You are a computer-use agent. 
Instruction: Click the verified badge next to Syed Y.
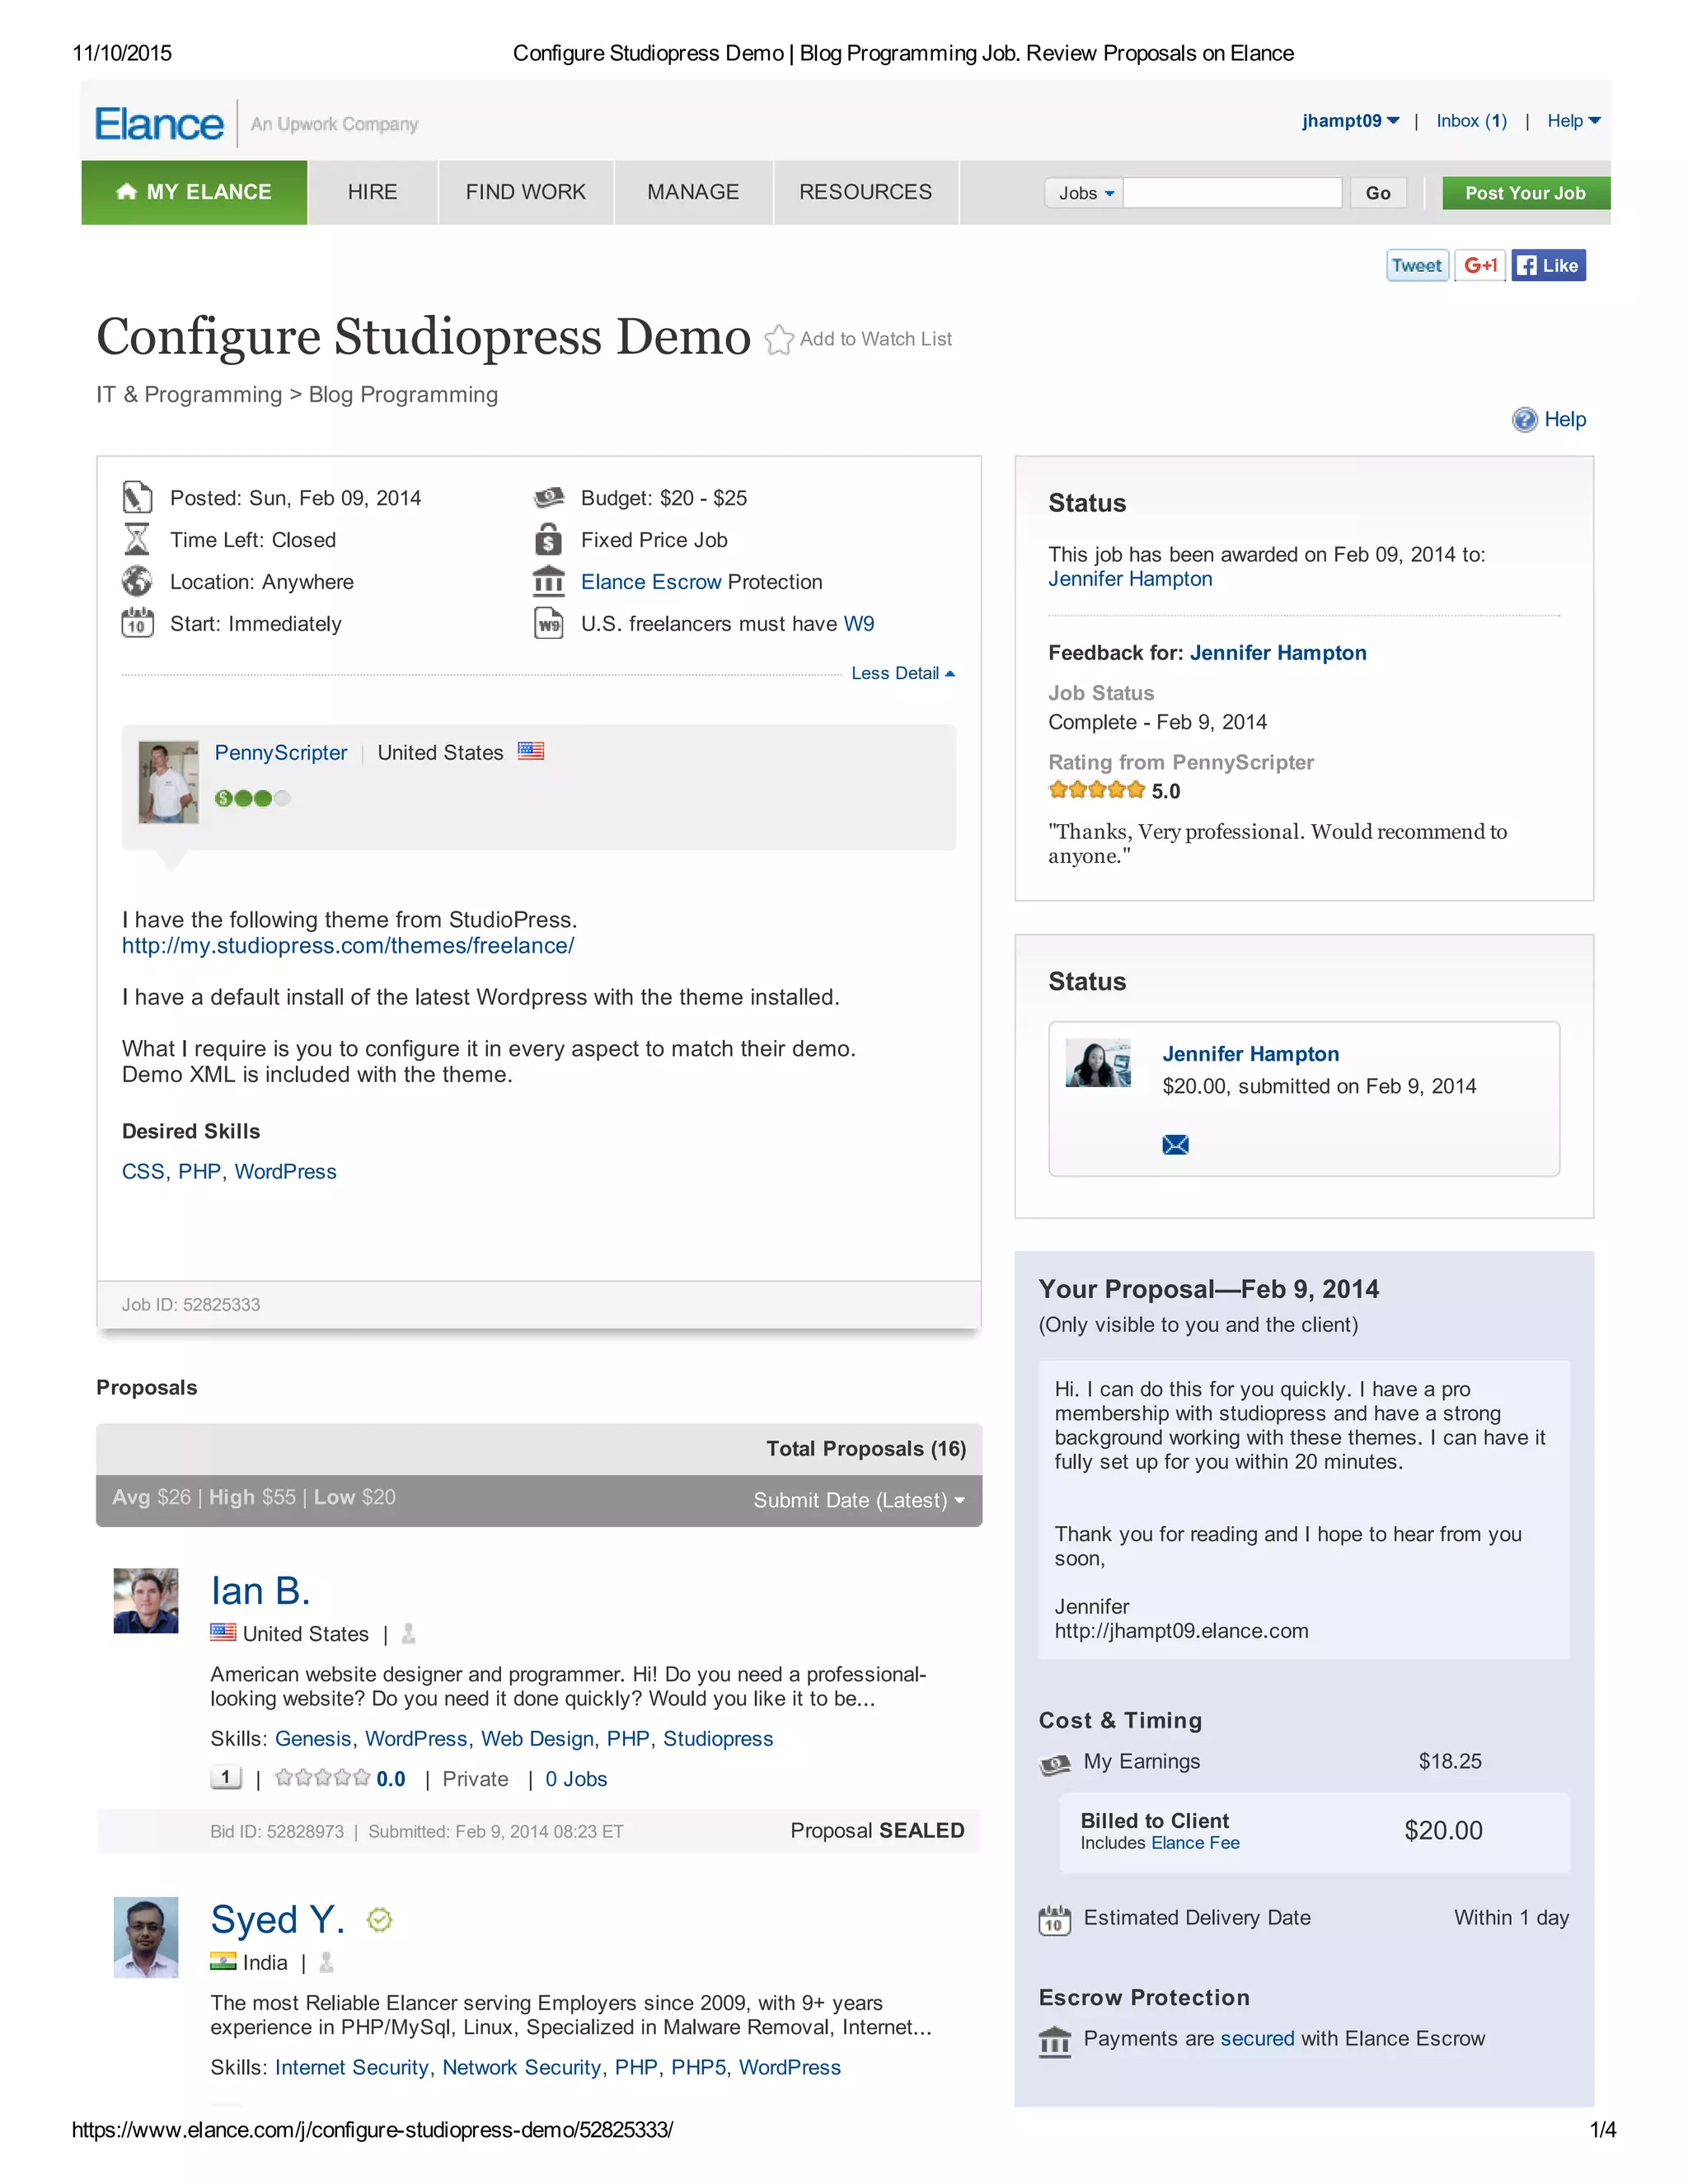pos(380,1919)
